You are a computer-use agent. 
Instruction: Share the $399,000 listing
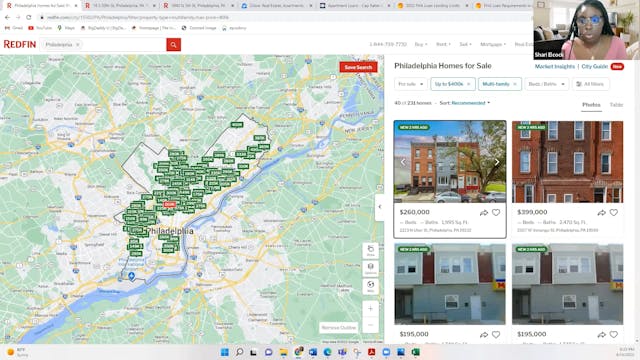[x=602, y=213]
